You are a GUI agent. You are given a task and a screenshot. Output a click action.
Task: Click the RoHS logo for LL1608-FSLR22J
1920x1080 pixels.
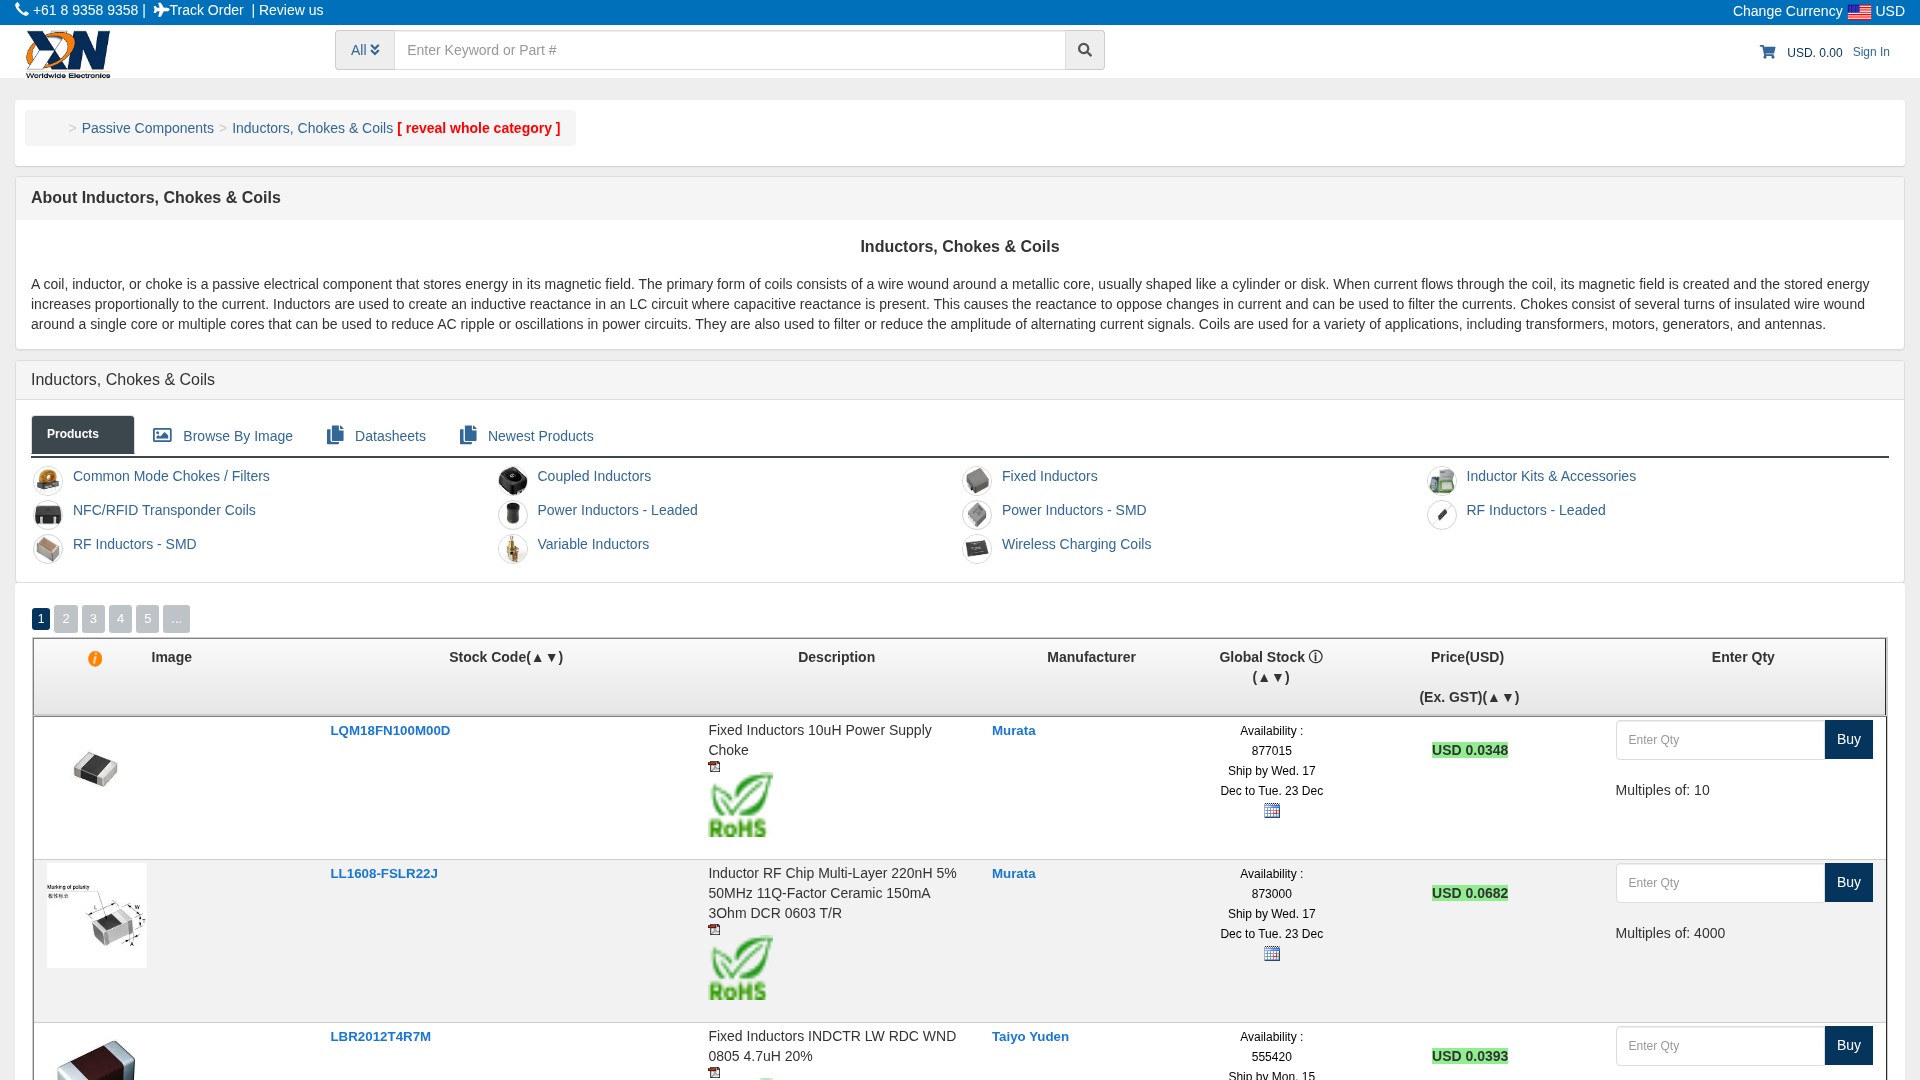click(741, 968)
